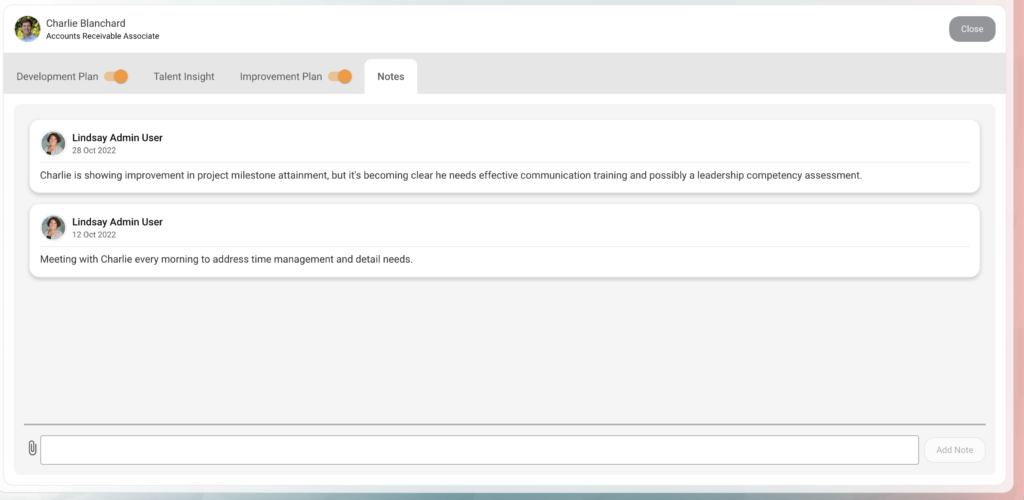Open the Improvement Plan tab label
The height and width of the screenshot is (500, 1024).
pyautogui.click(x=281, y=76)
